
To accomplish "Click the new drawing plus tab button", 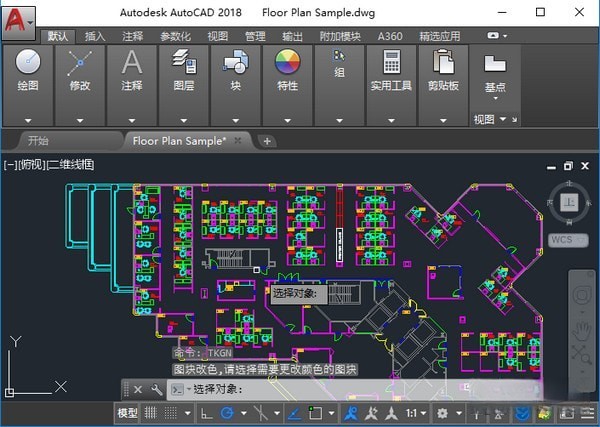I will [x=267, y=141].
